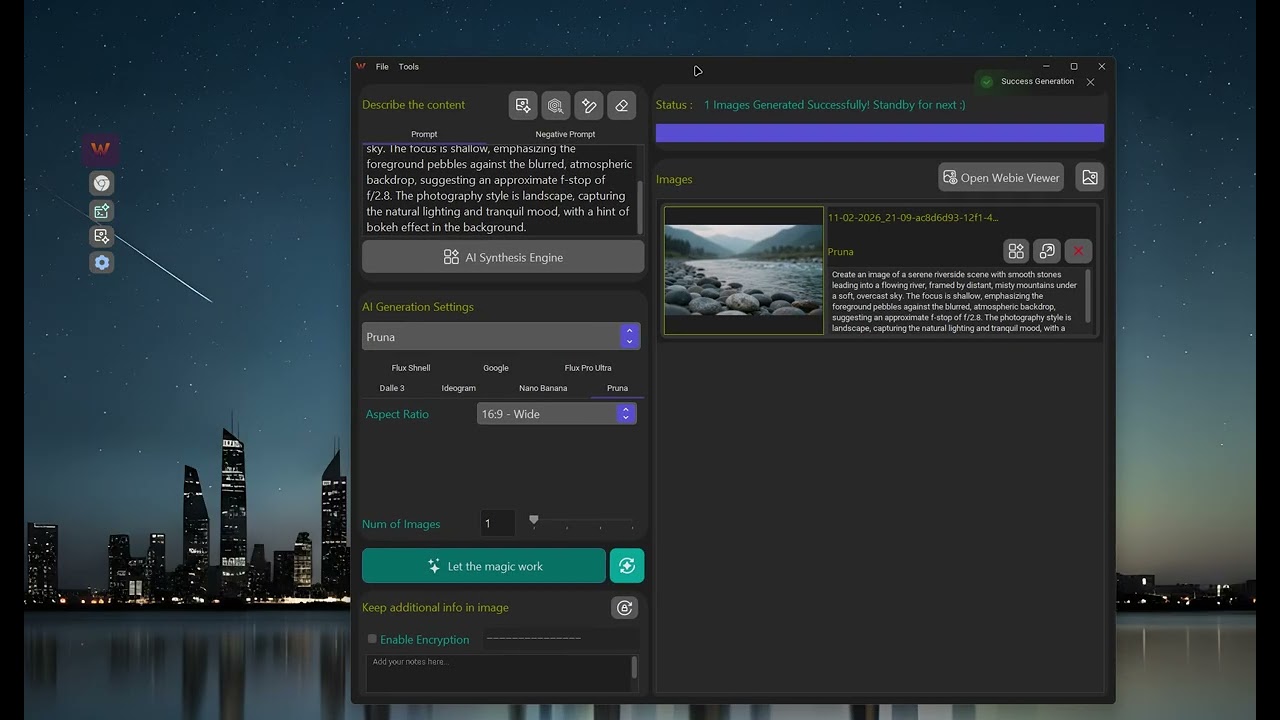Open the Aspect Ratio 16:9 - Wide dropdown
The height and width of the screenshot is (720, 1280).
pyautogui.click(x=556, y=414)
